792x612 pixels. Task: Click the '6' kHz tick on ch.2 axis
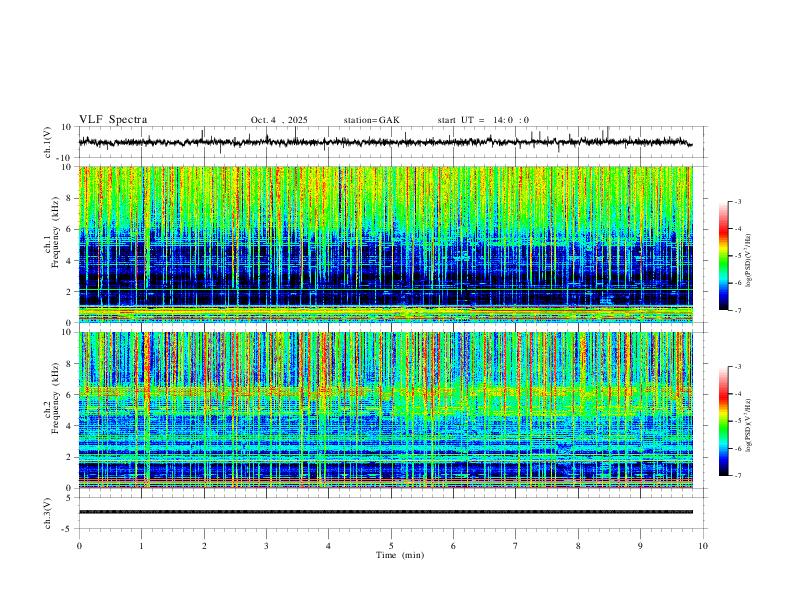tap(70, 395)
